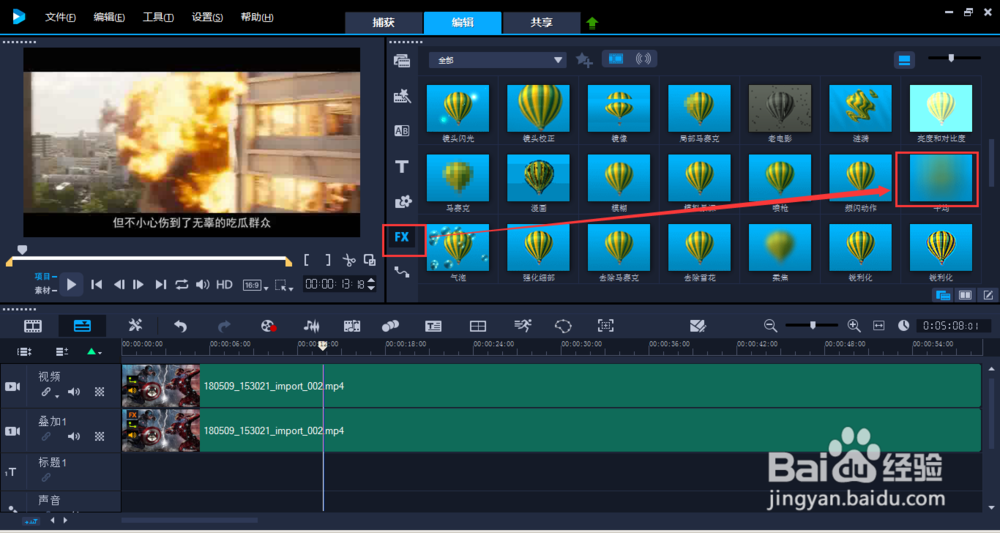Jump to the start of project
The image size is (1000, 533).
[96, 284]
